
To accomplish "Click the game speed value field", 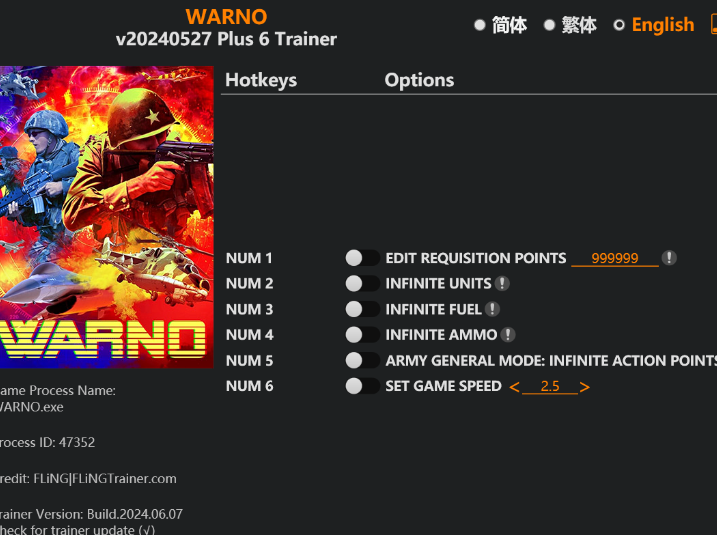I will (550, 386).
